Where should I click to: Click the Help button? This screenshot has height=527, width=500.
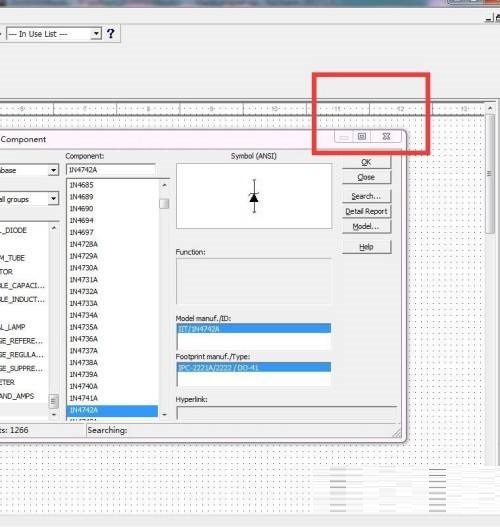pyautogui.click(x=366, y=247)
